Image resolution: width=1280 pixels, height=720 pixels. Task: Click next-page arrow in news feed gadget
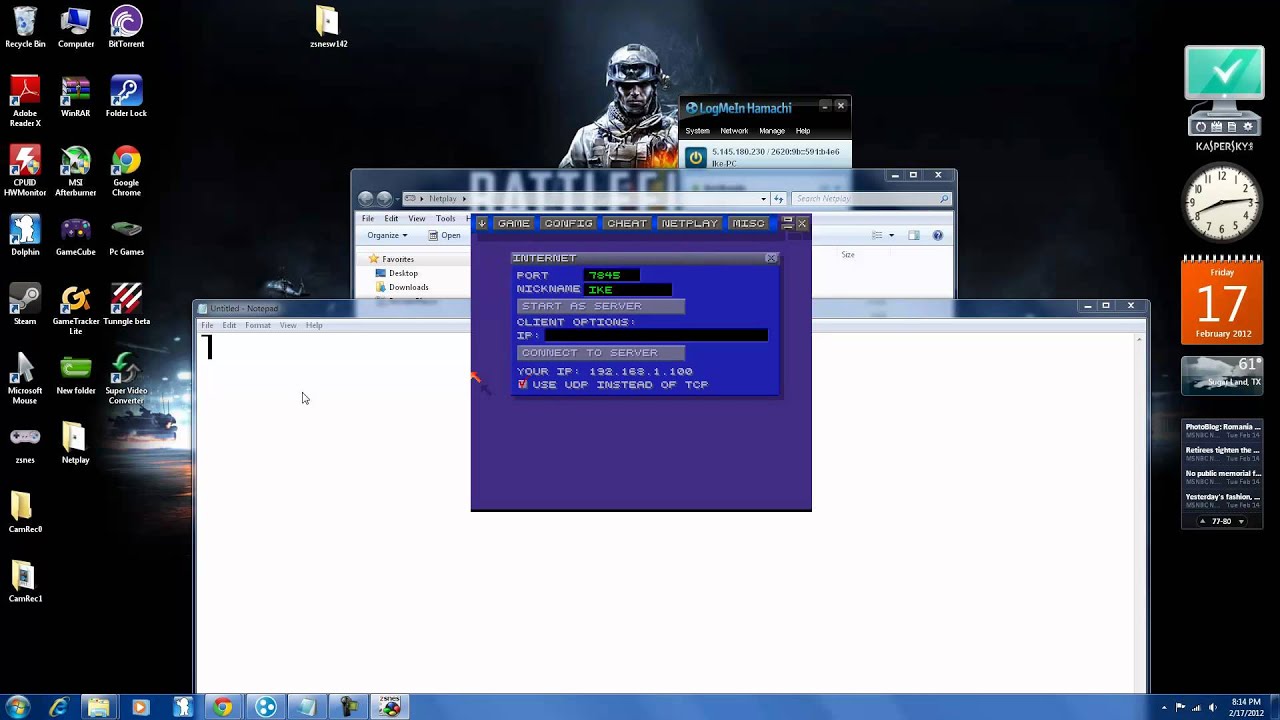[x=1241, y=521]
